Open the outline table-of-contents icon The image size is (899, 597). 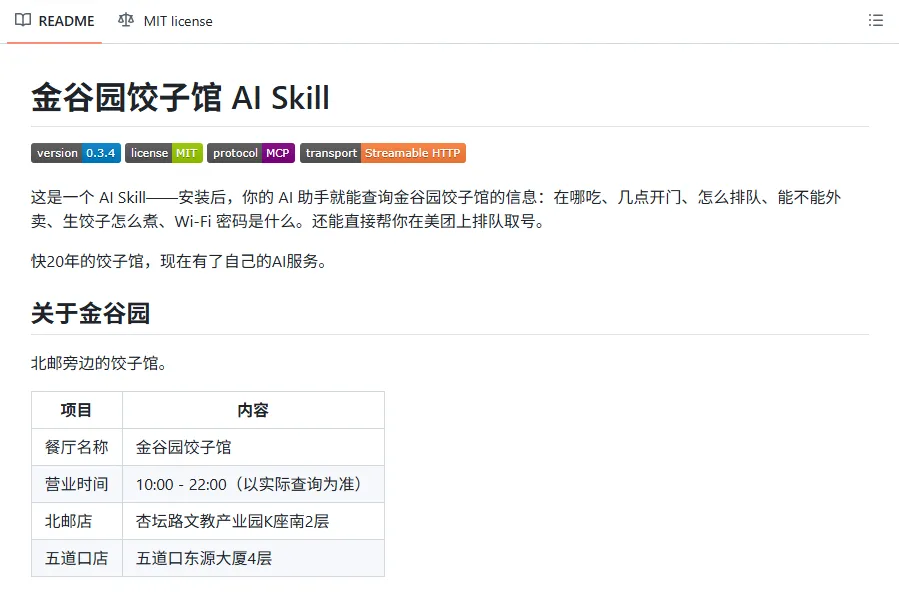click(875, 21)
